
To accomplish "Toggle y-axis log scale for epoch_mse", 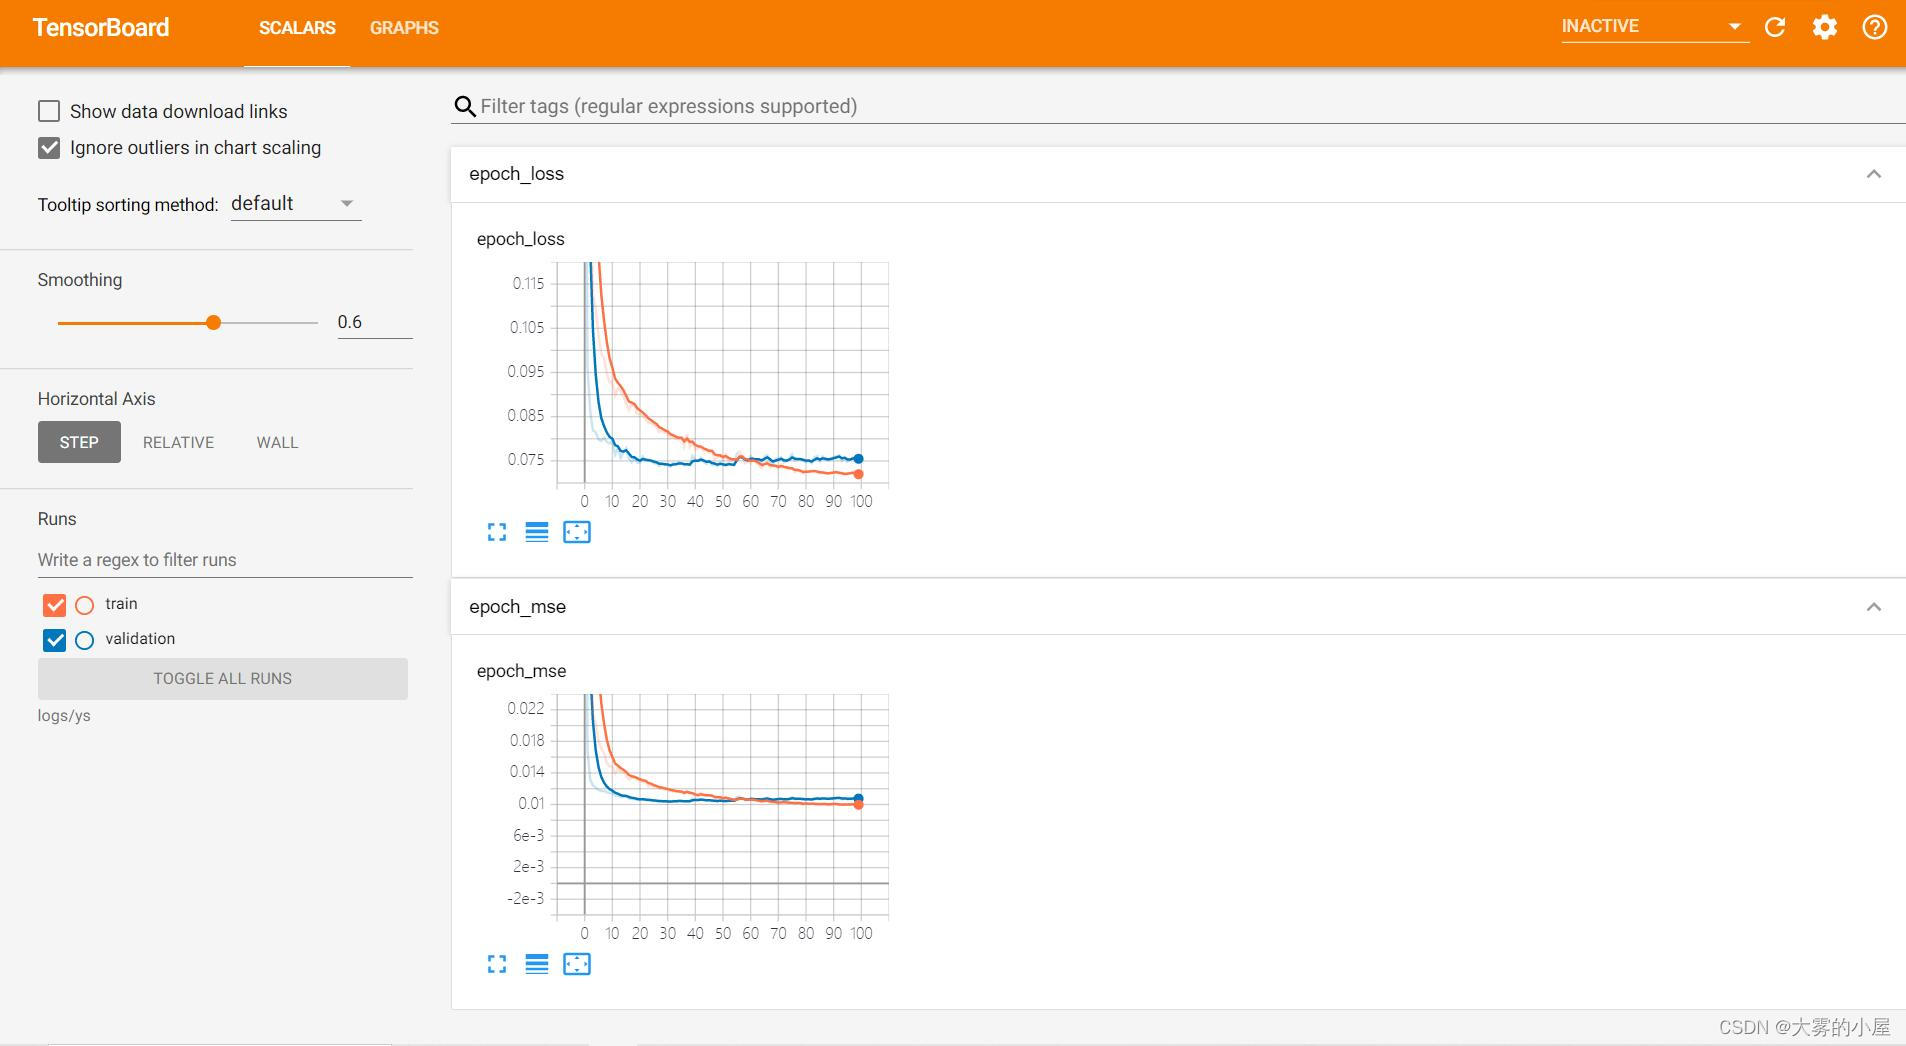I will pos(537,964).
